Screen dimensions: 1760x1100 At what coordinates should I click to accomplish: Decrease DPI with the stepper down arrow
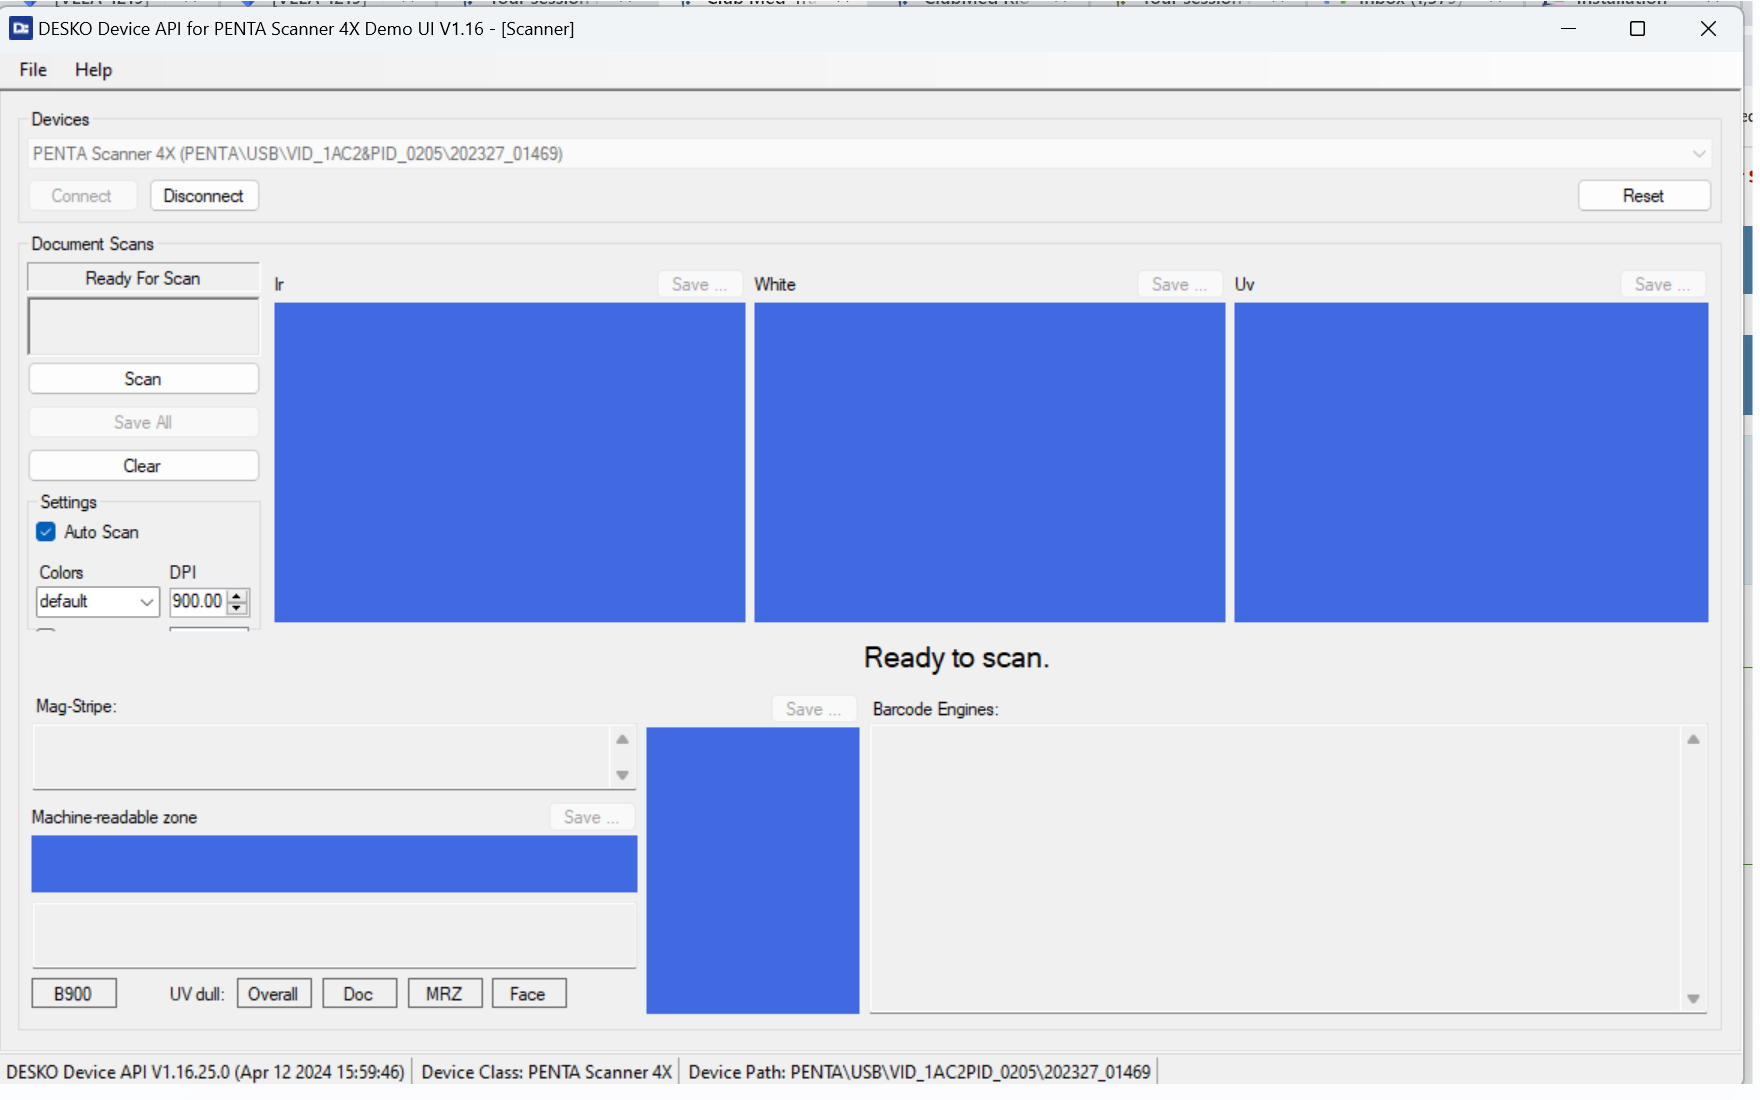237,607
